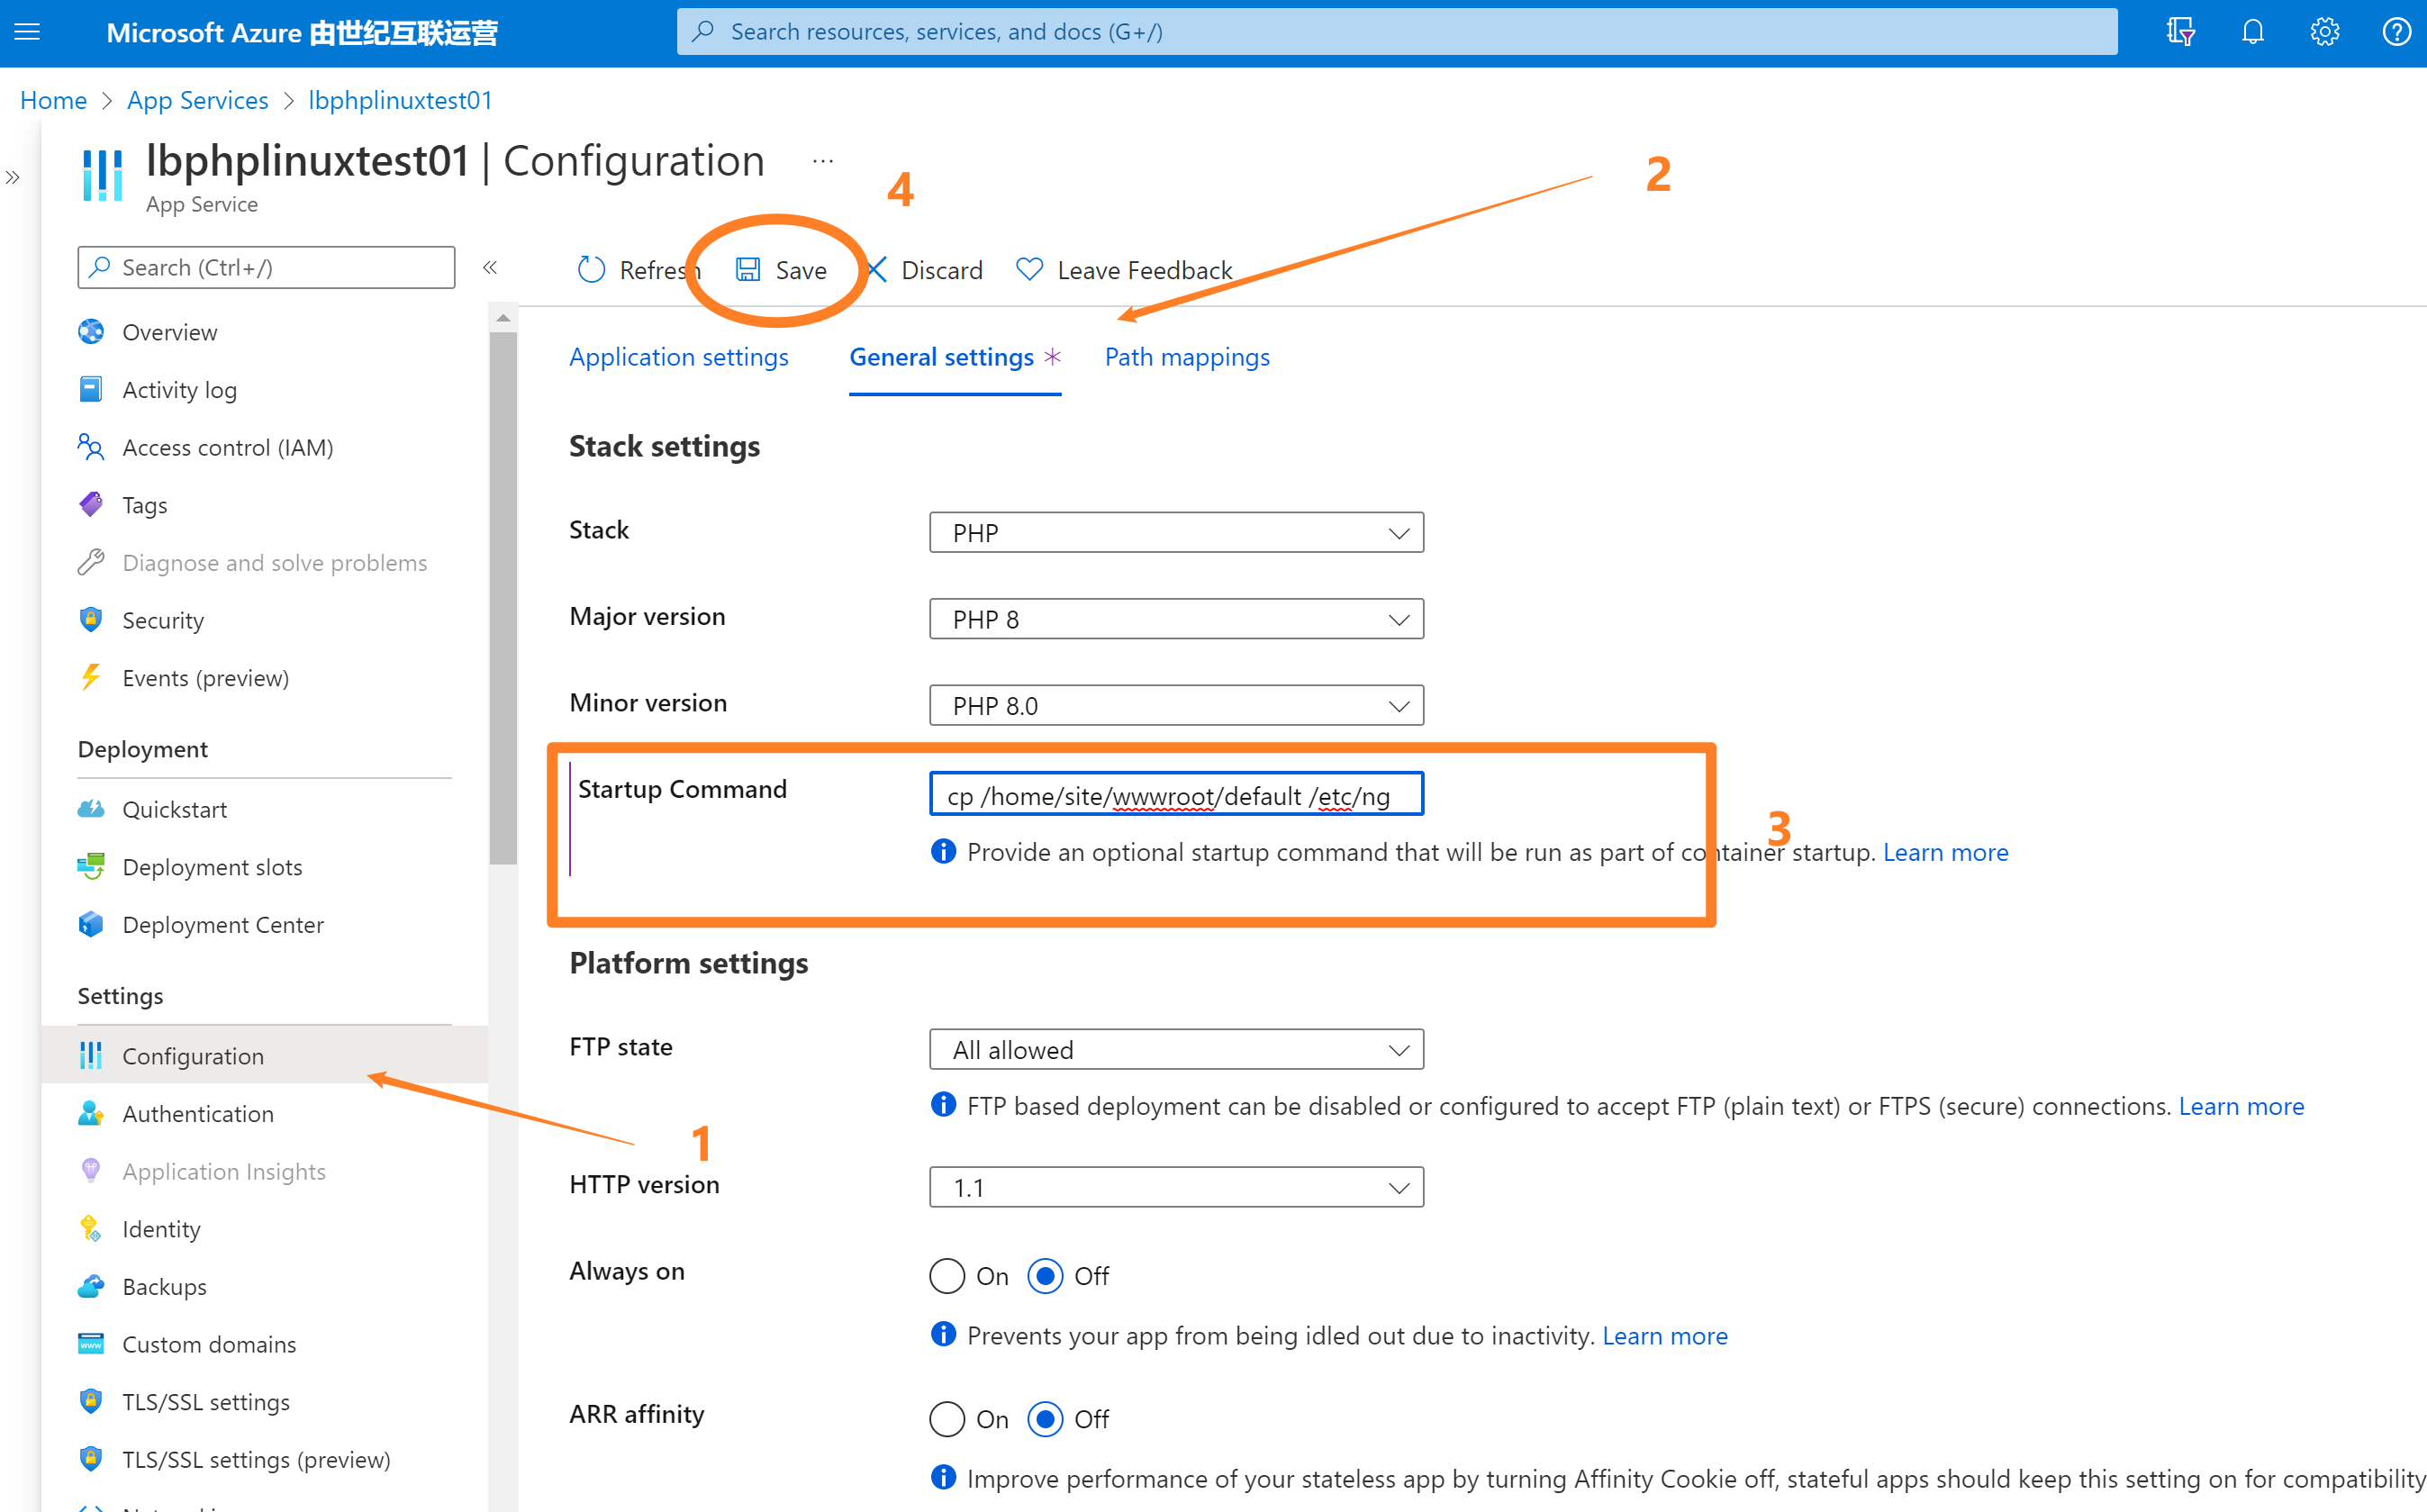Viewport: 2427px width, 1512px height.
Task: Open the hamburger portal menu
Action: [x=27, y=32]
